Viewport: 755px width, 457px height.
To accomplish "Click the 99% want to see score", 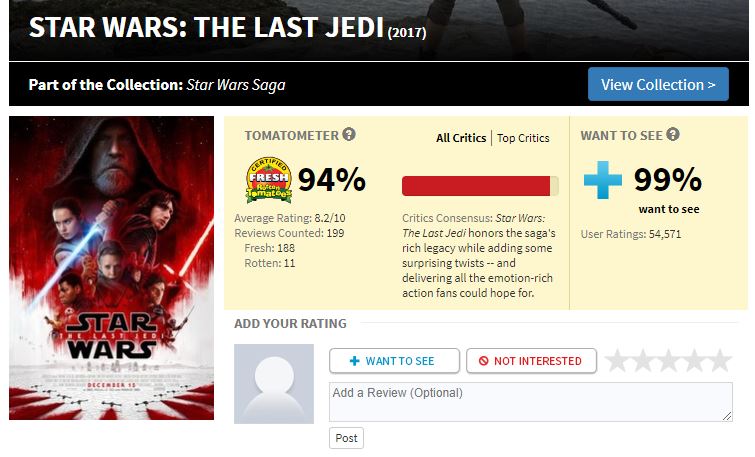I will point(668,180).
